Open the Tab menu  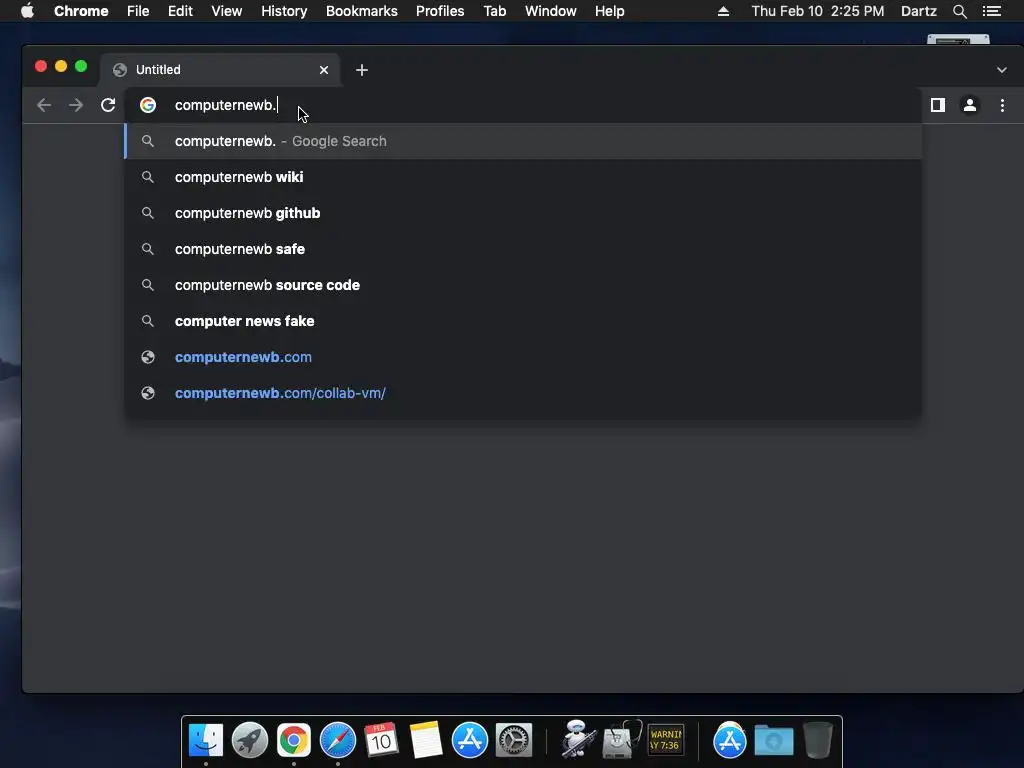494,11
